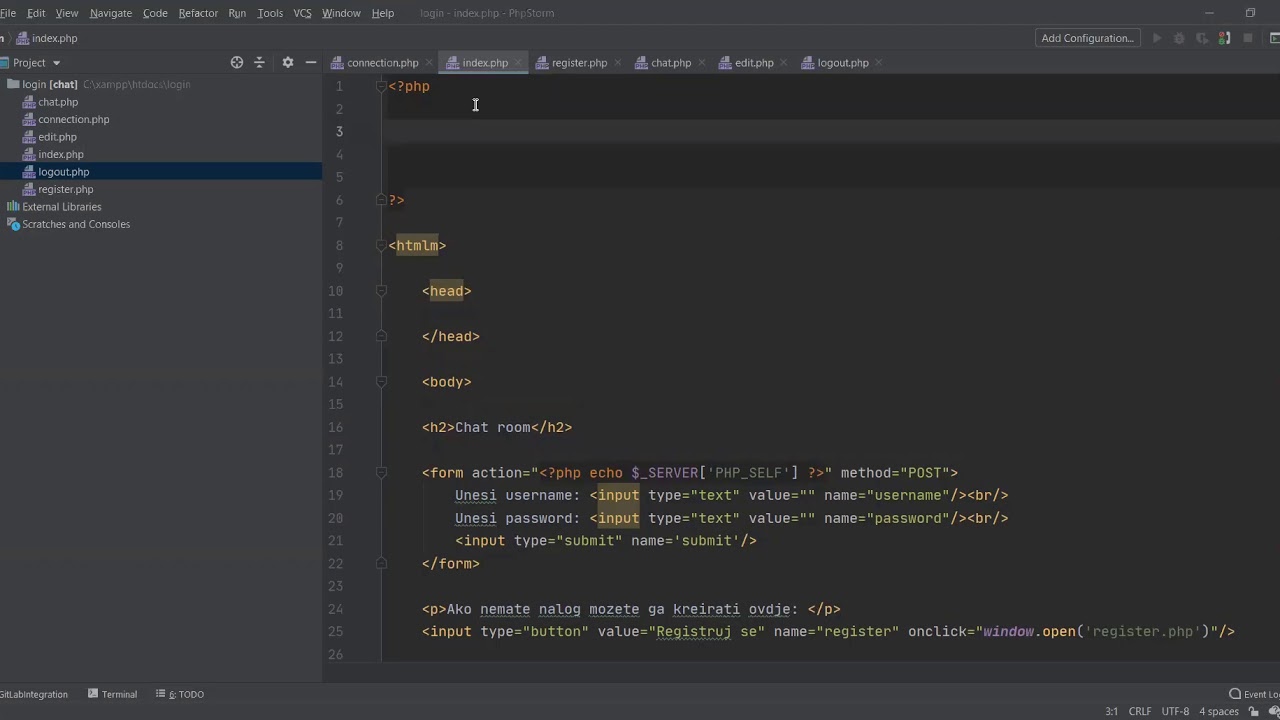Click the index.php breadcrumb
Image resolution: width=1280 pixels, height=720 pixels.
click(x=54, y=38)
